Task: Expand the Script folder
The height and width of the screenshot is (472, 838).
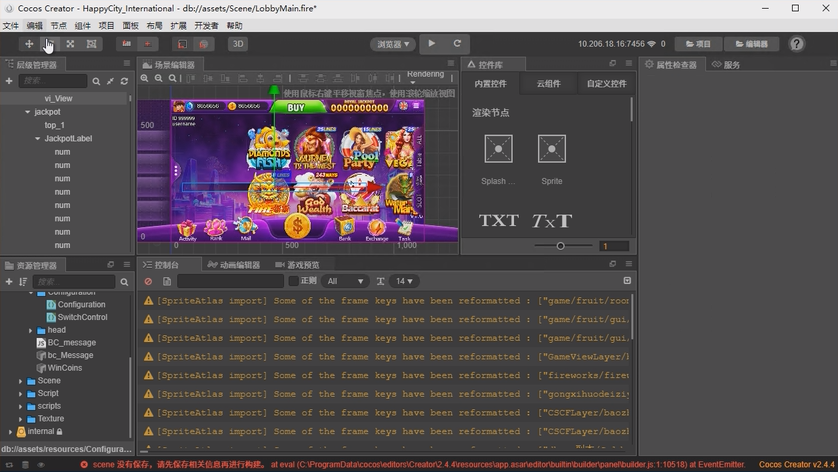Action: (x=20, y=394)
